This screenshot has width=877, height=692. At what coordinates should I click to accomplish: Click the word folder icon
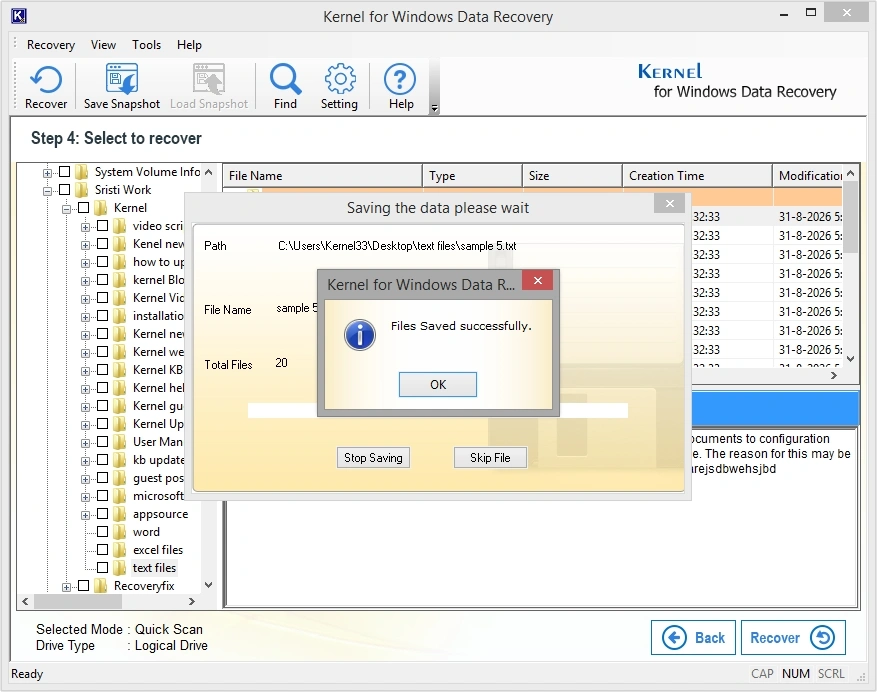120,531
